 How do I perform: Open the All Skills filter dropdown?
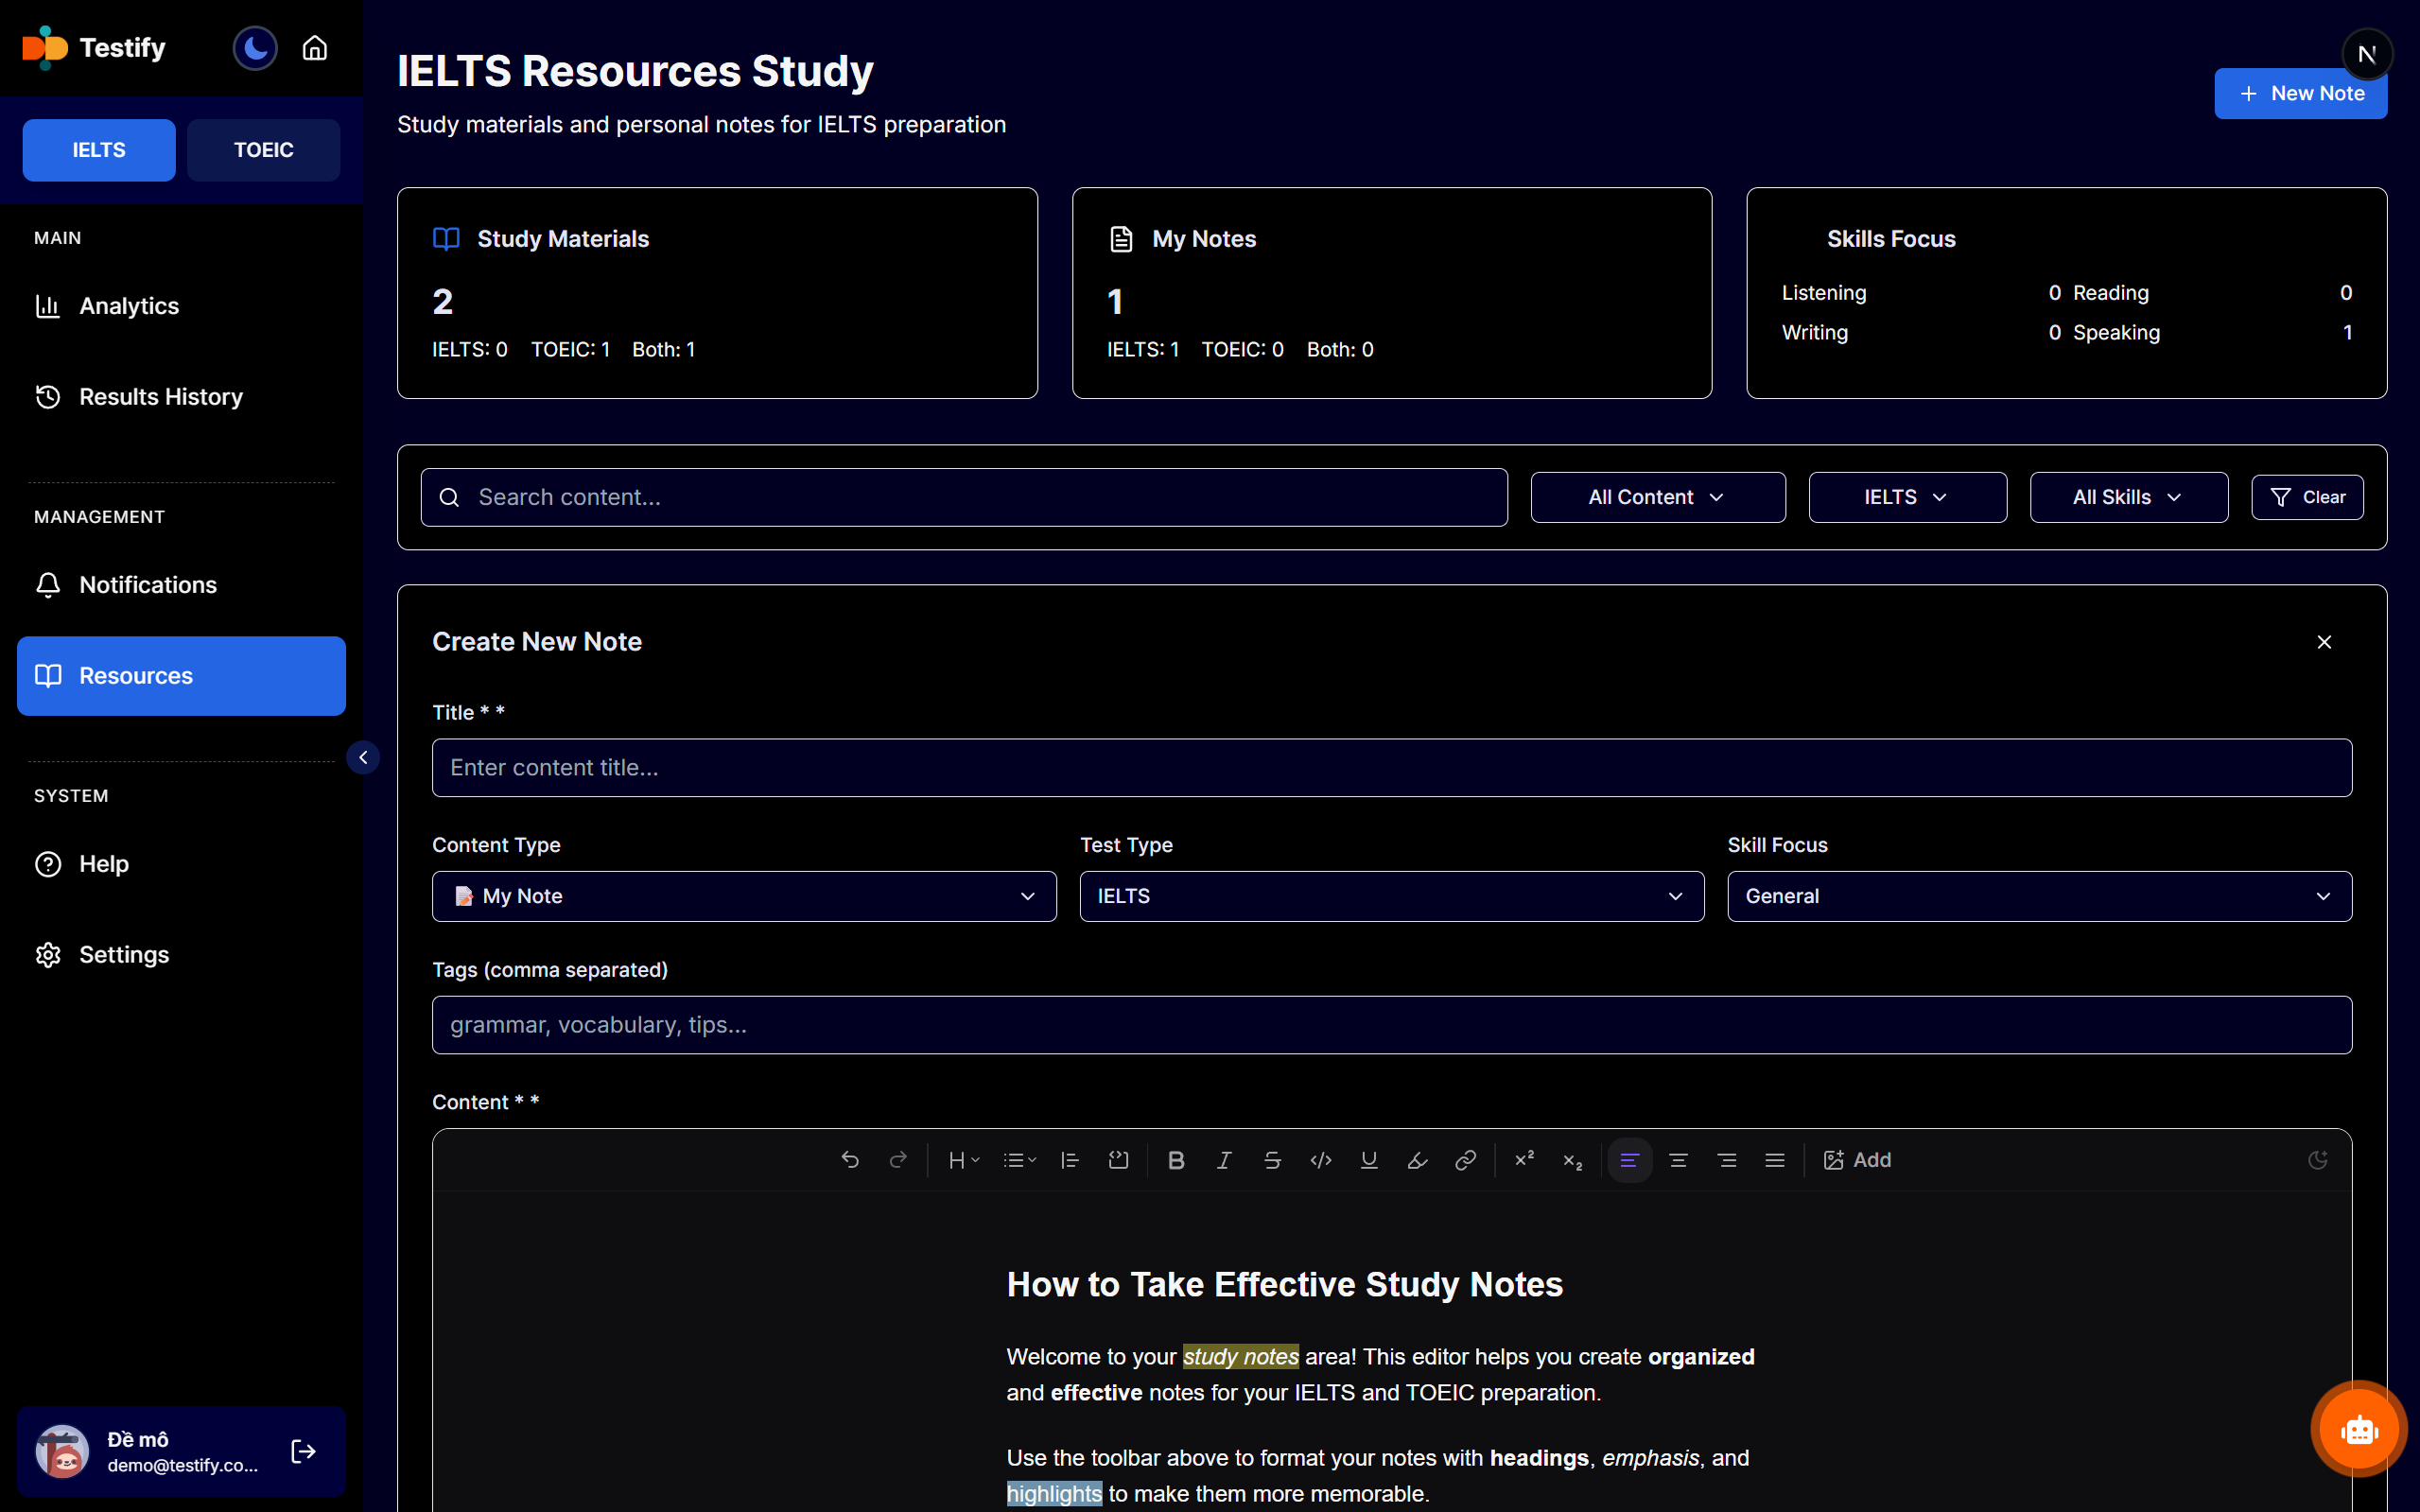2128,497
